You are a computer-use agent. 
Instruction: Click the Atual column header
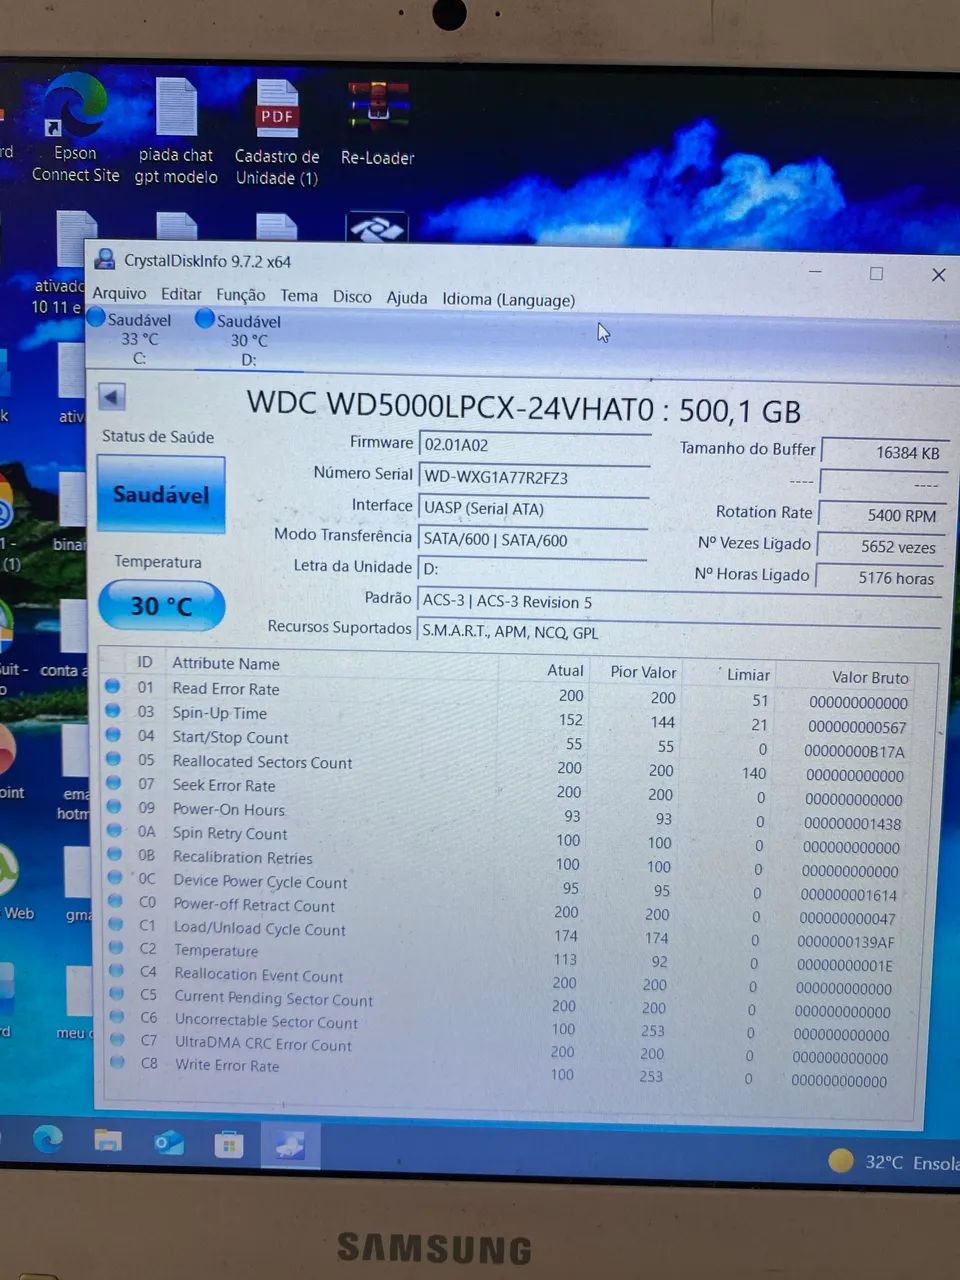[565, 670]
